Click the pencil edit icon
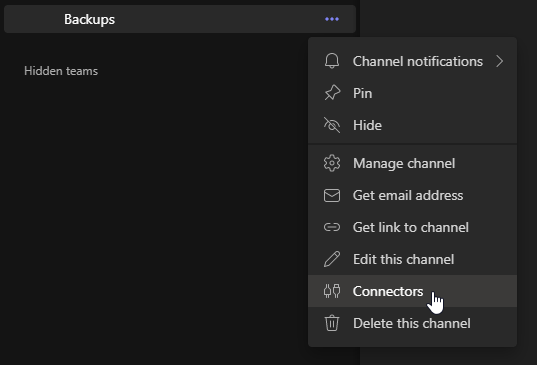The width and height of the screenshot is (537, 365). 332,259
